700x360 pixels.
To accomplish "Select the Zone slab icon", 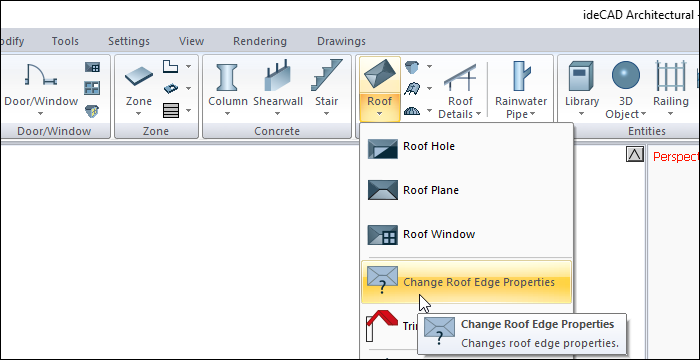I will pyautogui.click(x=139, y=76).
